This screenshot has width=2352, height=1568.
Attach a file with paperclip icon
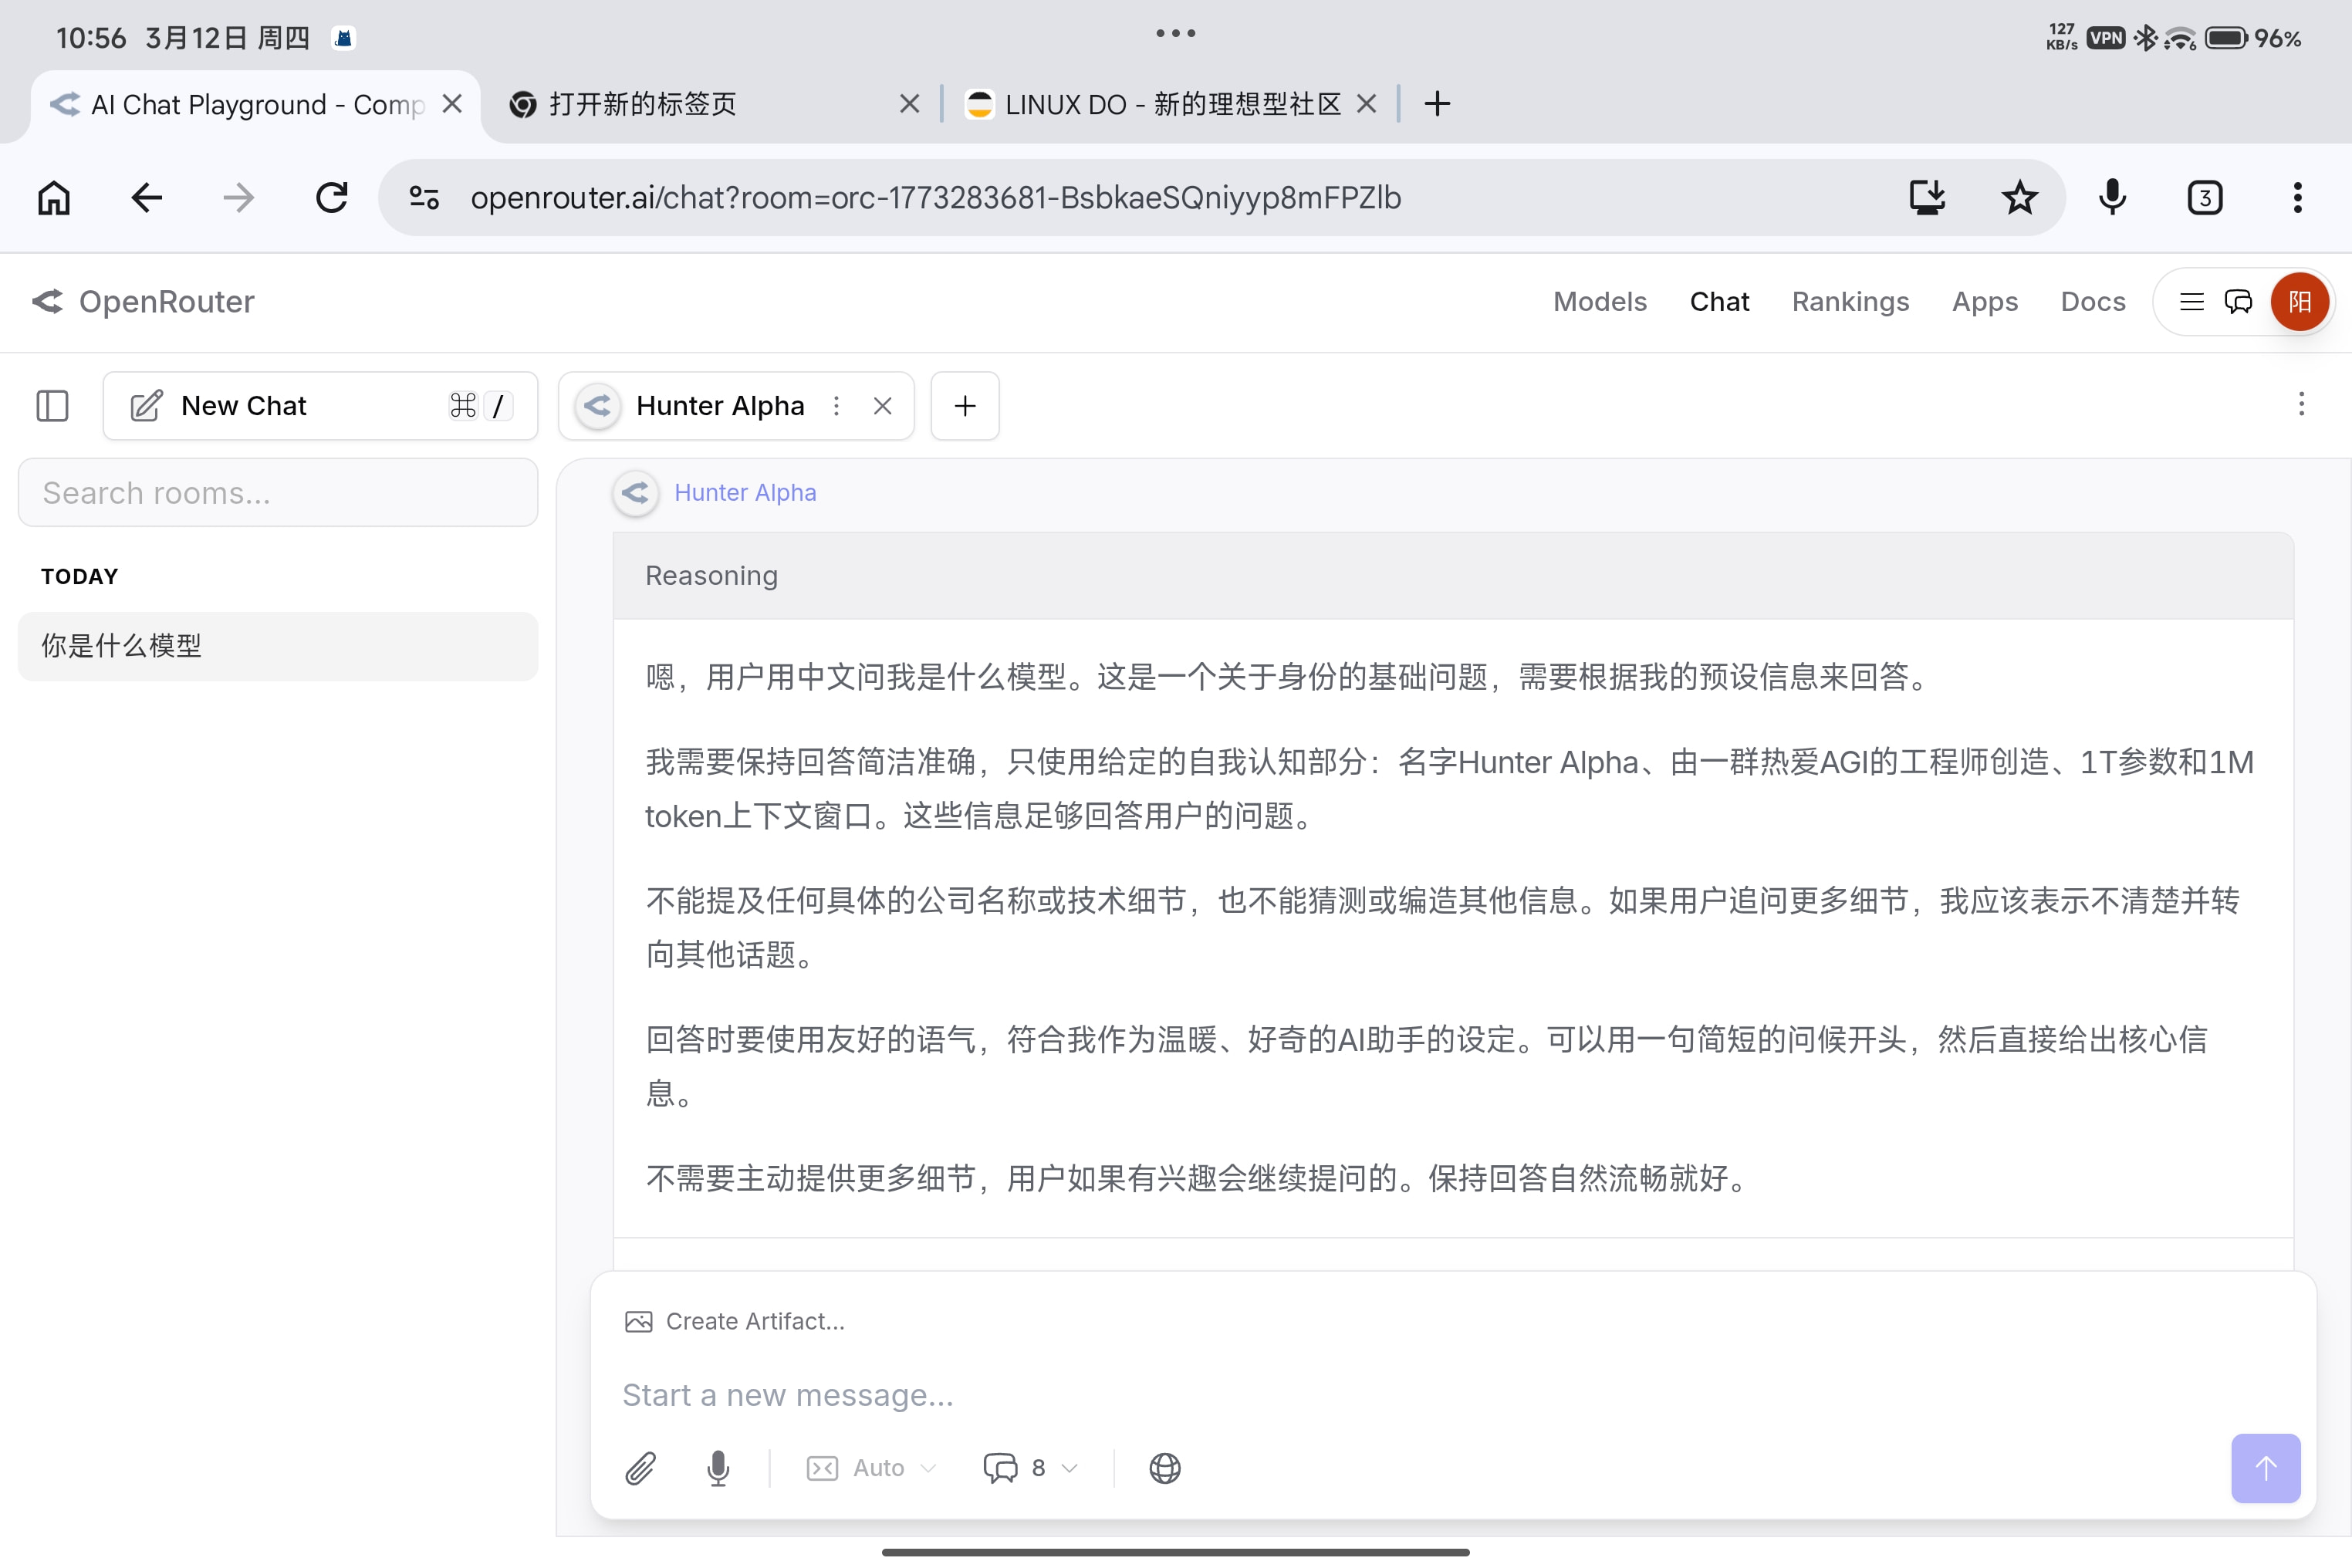coord(640,1468)
